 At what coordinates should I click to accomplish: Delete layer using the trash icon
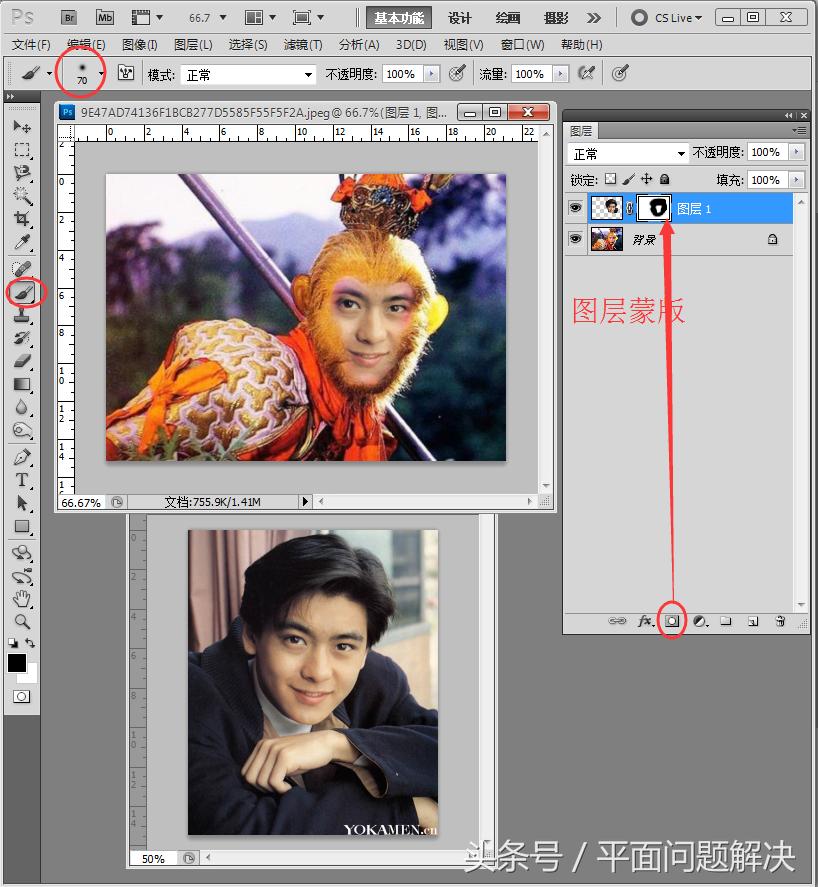click(x=780, y=621)
